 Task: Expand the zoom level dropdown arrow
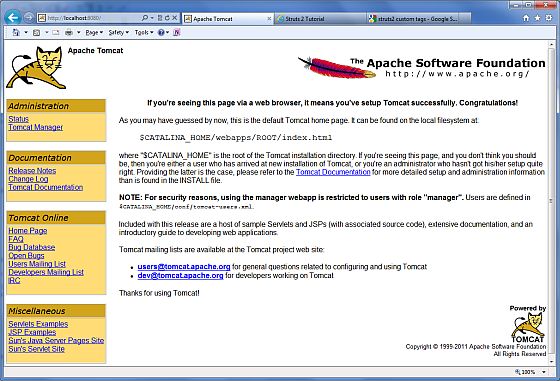[544, 372]
